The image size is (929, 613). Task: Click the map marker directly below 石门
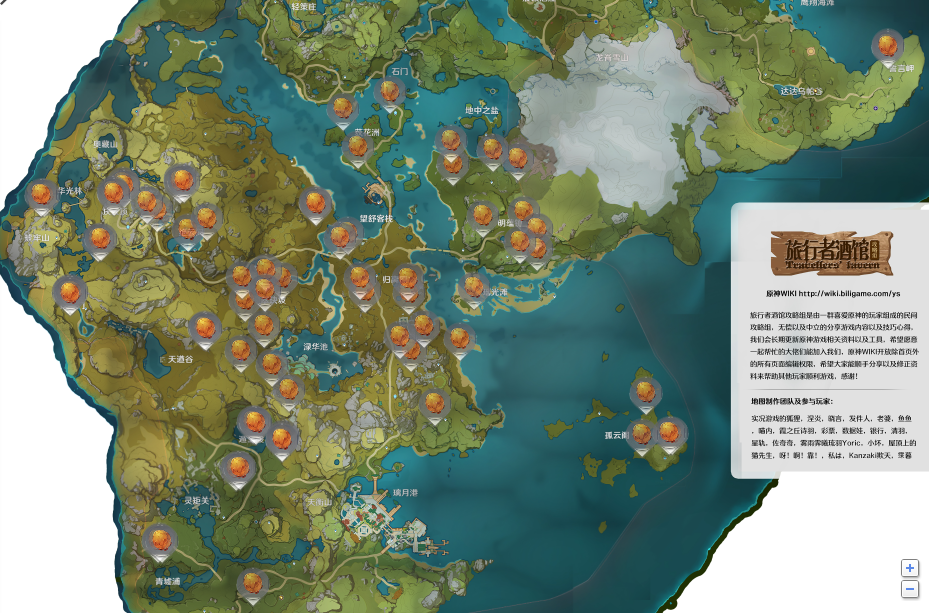390,94
